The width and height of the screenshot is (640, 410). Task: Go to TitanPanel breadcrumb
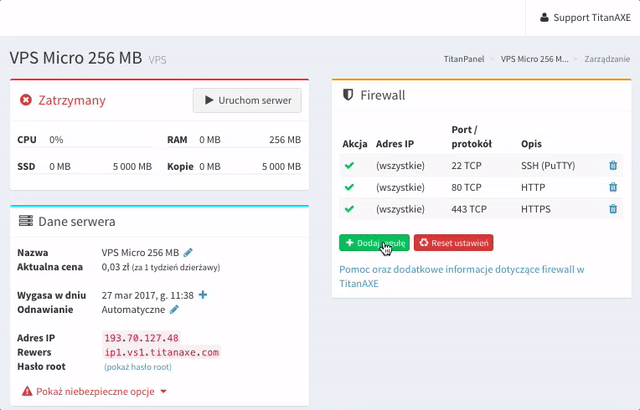[x=464, y=59]
